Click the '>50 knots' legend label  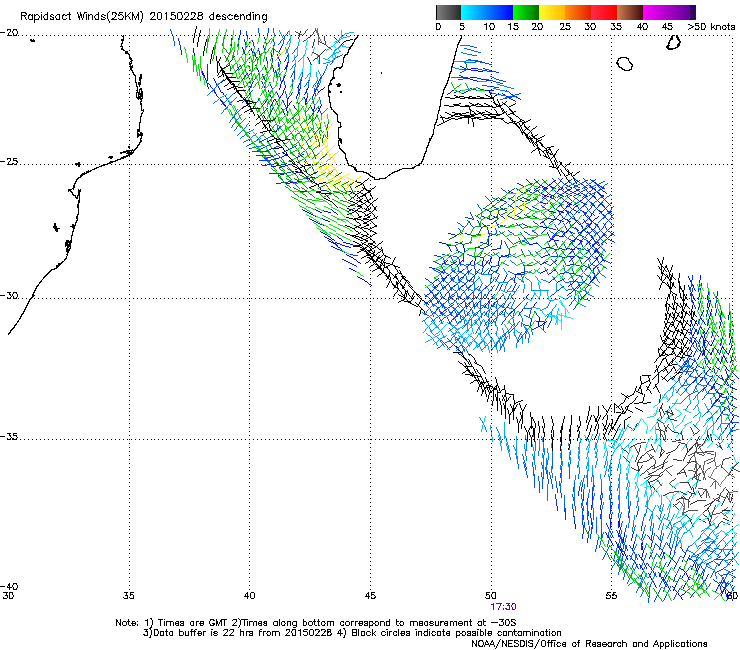[x=711, y=27]
